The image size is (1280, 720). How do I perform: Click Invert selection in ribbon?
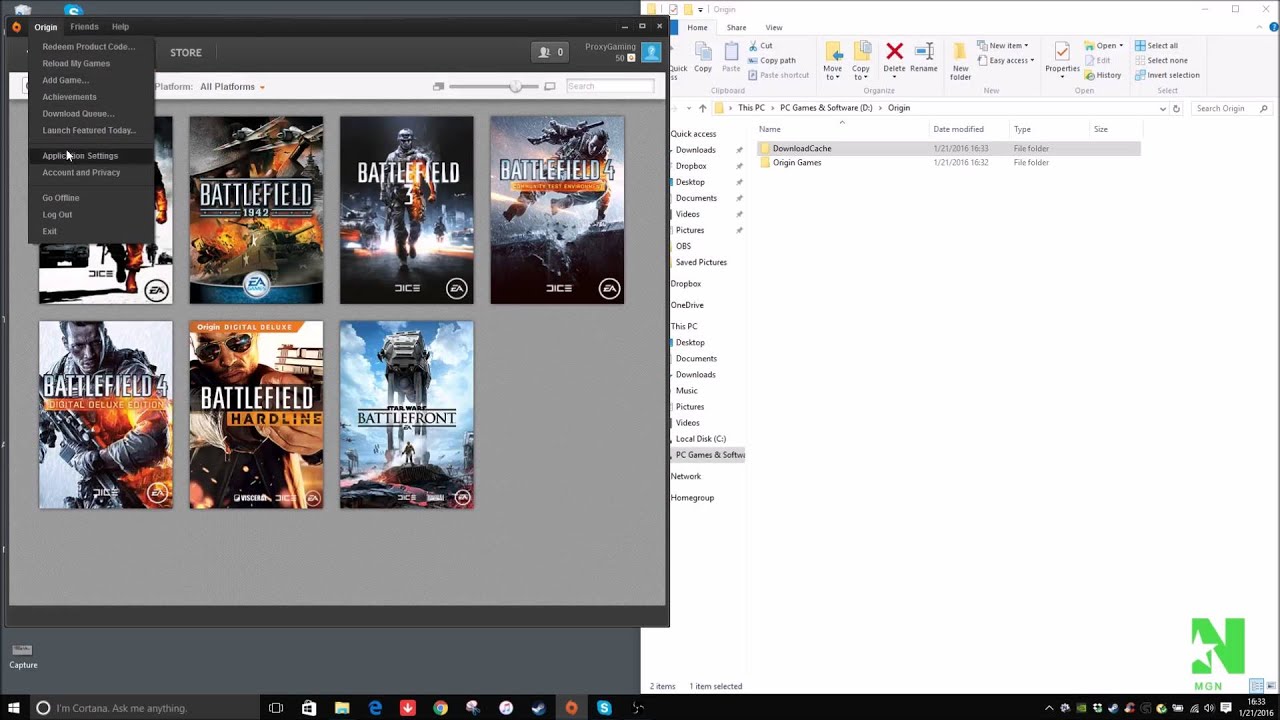(1167, 75)
